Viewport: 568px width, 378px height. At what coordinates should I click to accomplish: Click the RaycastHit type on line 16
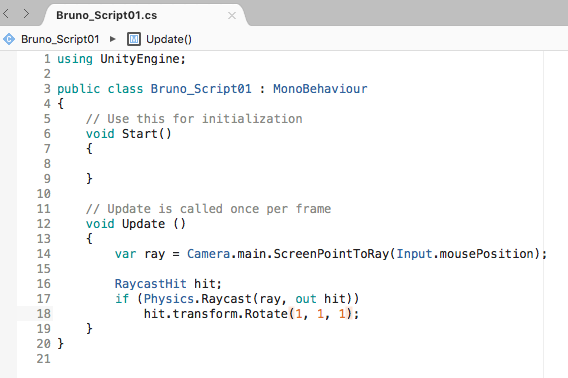pyautogui.click(x=151, y=283)
